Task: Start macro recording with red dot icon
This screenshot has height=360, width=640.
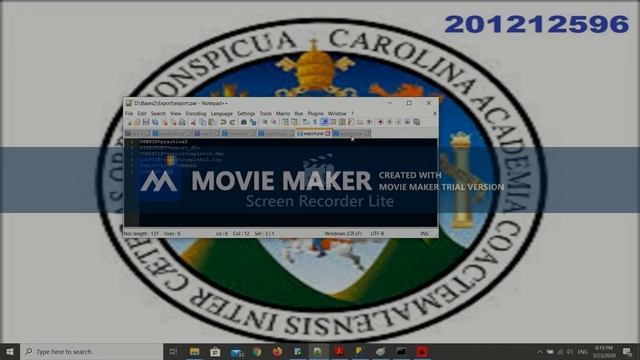Action: (x=380, y=122)
